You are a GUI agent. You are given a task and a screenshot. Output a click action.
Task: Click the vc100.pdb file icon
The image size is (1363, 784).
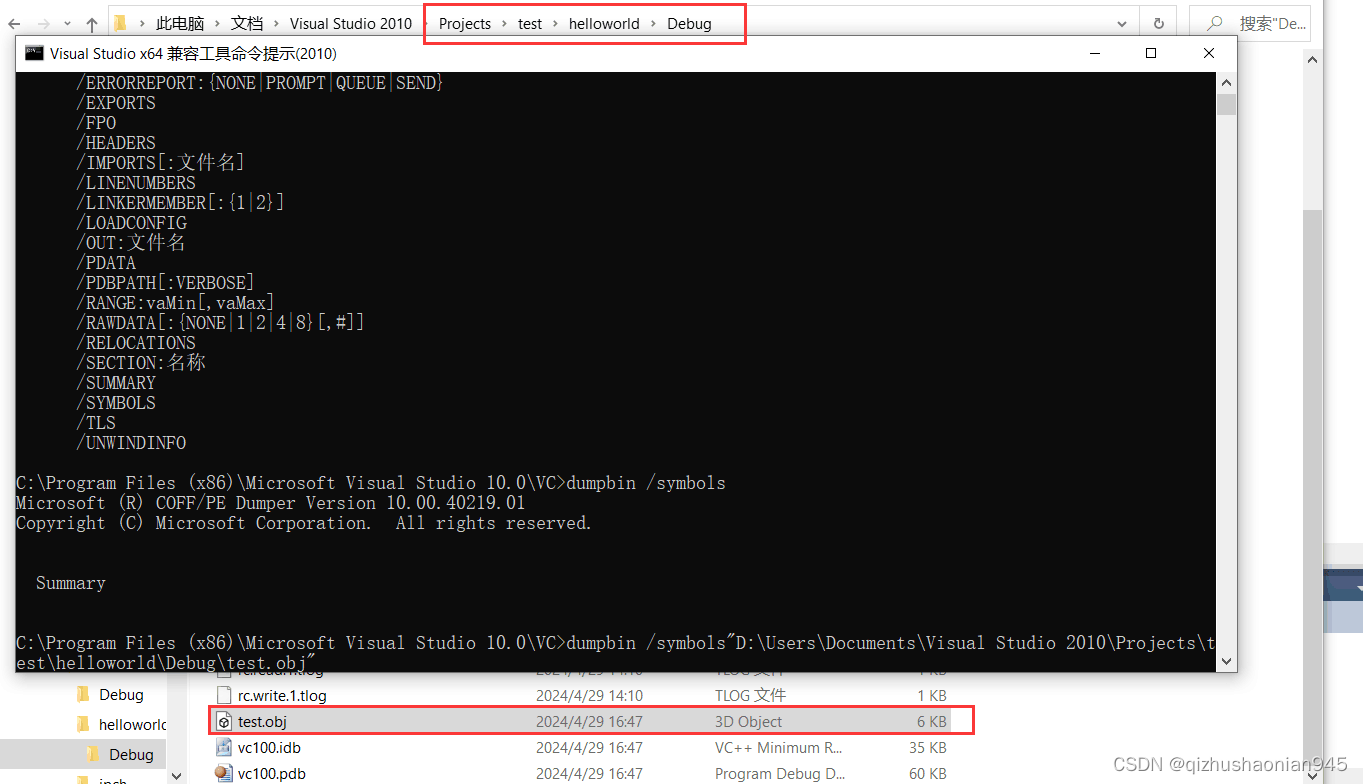click(225, 773)
